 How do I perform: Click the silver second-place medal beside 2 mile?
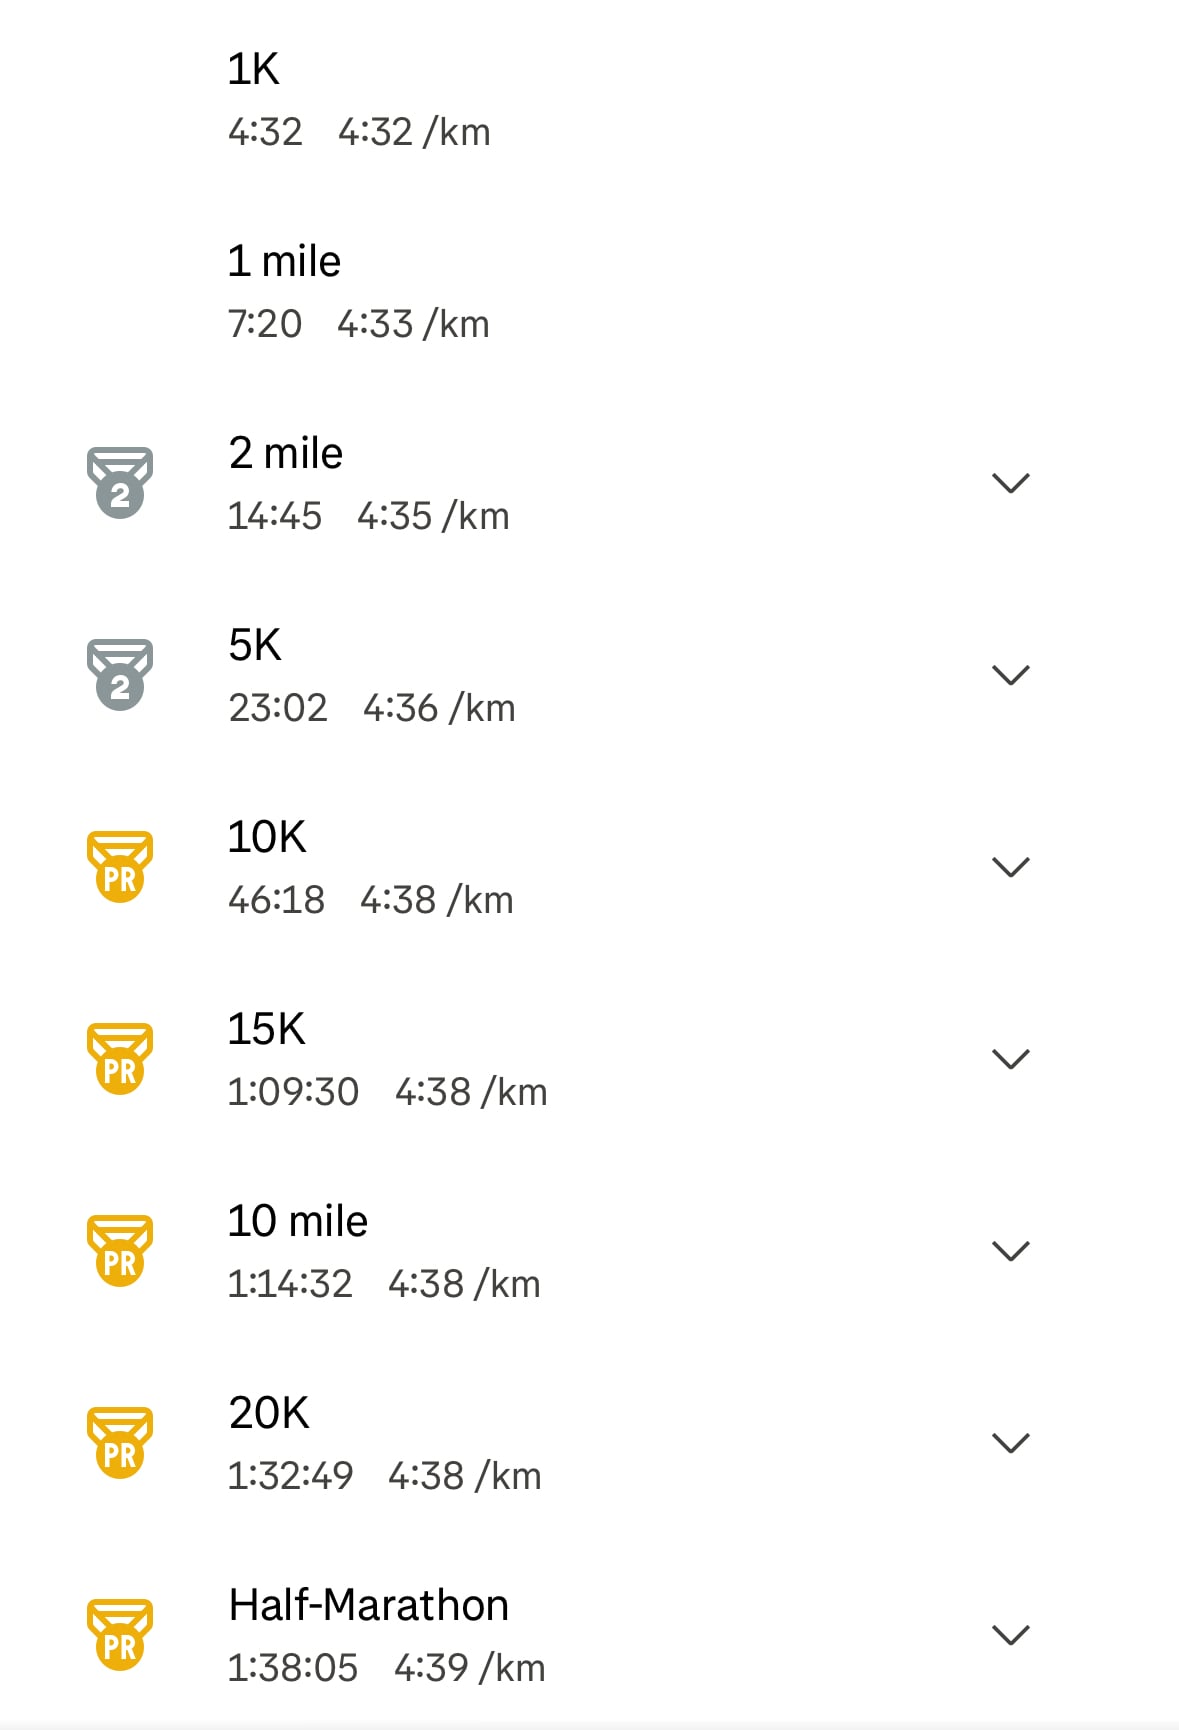point(120,482)
